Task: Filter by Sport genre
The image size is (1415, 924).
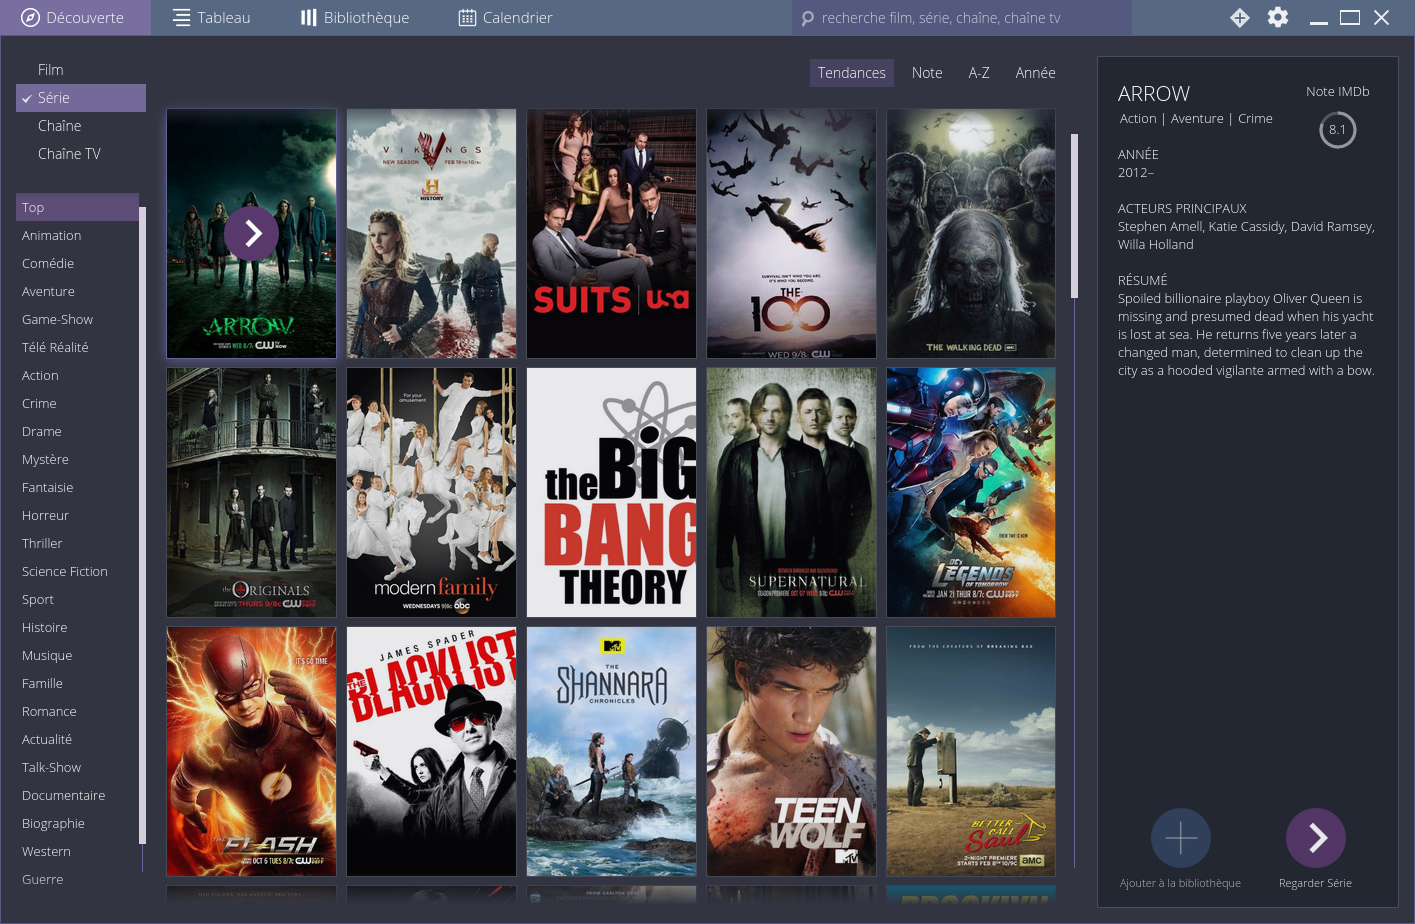Action: coord(77,600)
